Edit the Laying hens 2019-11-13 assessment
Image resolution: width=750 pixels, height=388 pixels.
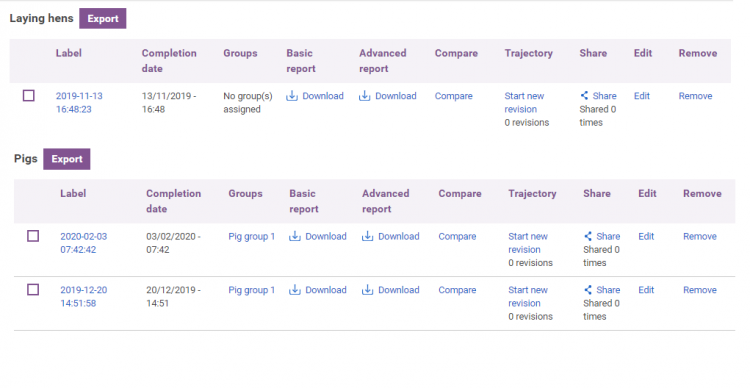pyautogui.click(x=642, y=96)
